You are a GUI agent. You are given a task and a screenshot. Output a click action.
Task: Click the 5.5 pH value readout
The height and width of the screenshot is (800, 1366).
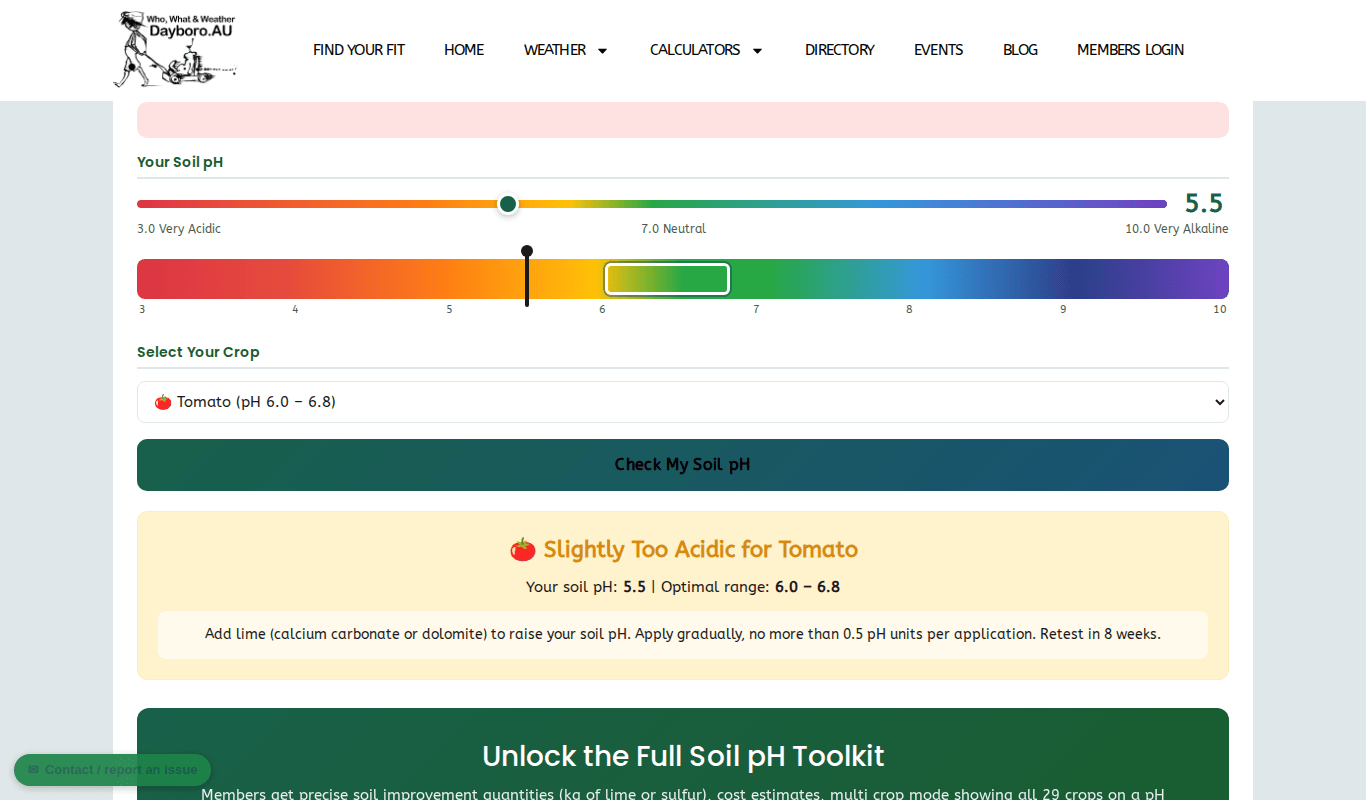tap(1204, 204)
